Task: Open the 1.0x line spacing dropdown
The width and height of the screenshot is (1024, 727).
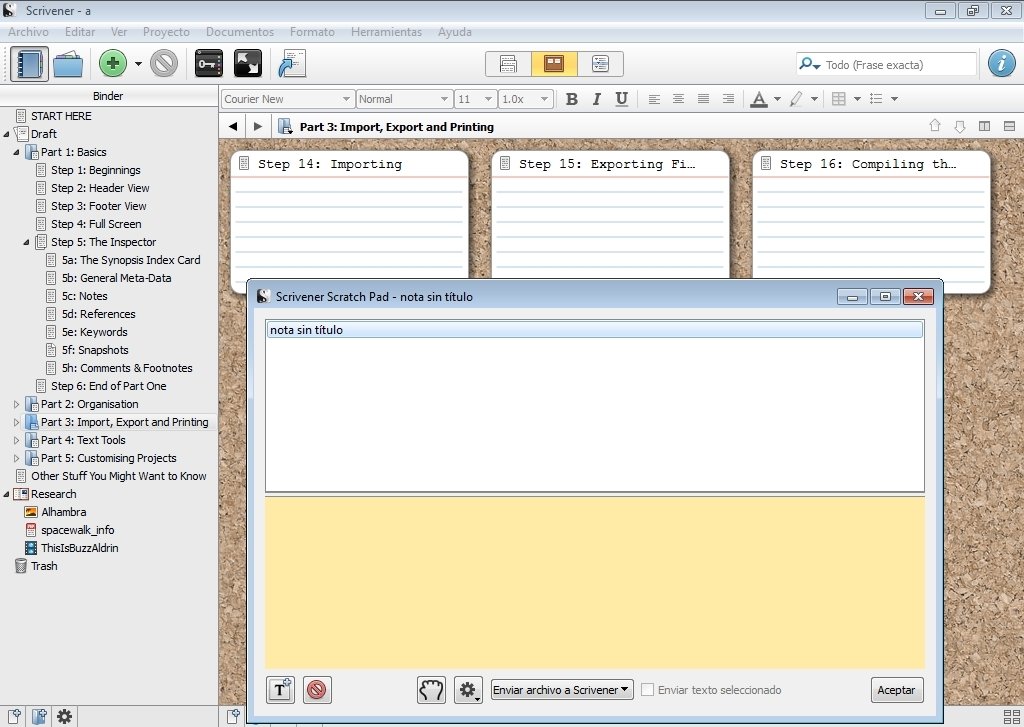Action: point(525,99)
